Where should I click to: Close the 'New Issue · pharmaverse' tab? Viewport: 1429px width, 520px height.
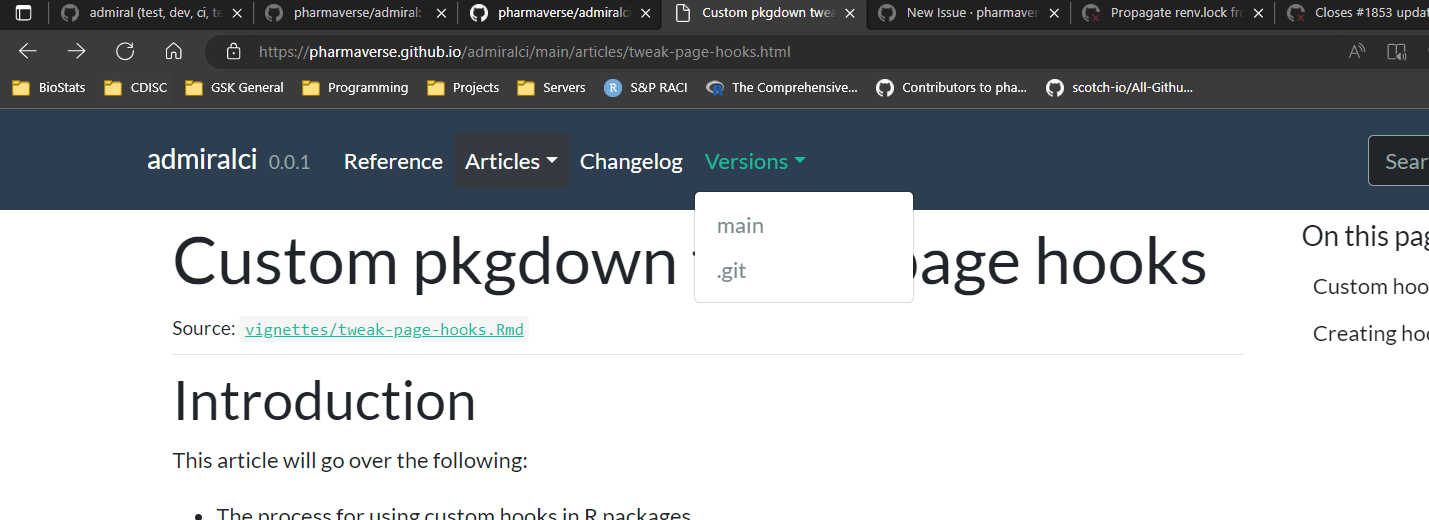[1053, 13]
